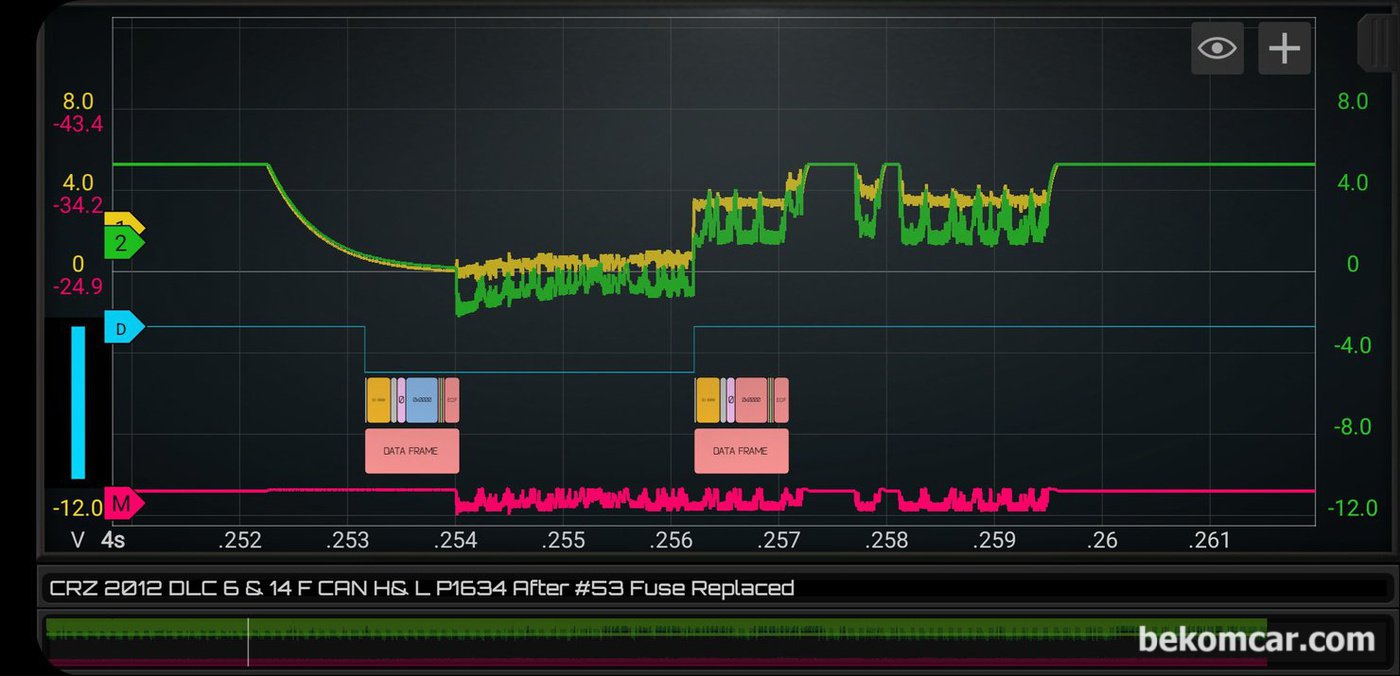Image resolution: width=1400 pixels, height=676 pixels.
Task: Select the pink M math channel marker
Action: pos(122,505)
